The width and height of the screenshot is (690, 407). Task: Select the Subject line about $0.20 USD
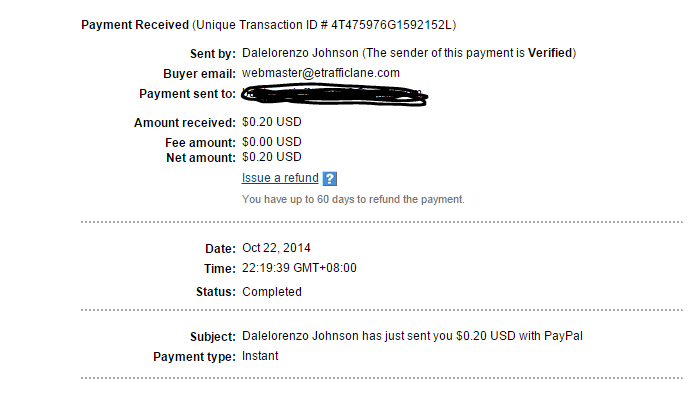tap(412, 336)
